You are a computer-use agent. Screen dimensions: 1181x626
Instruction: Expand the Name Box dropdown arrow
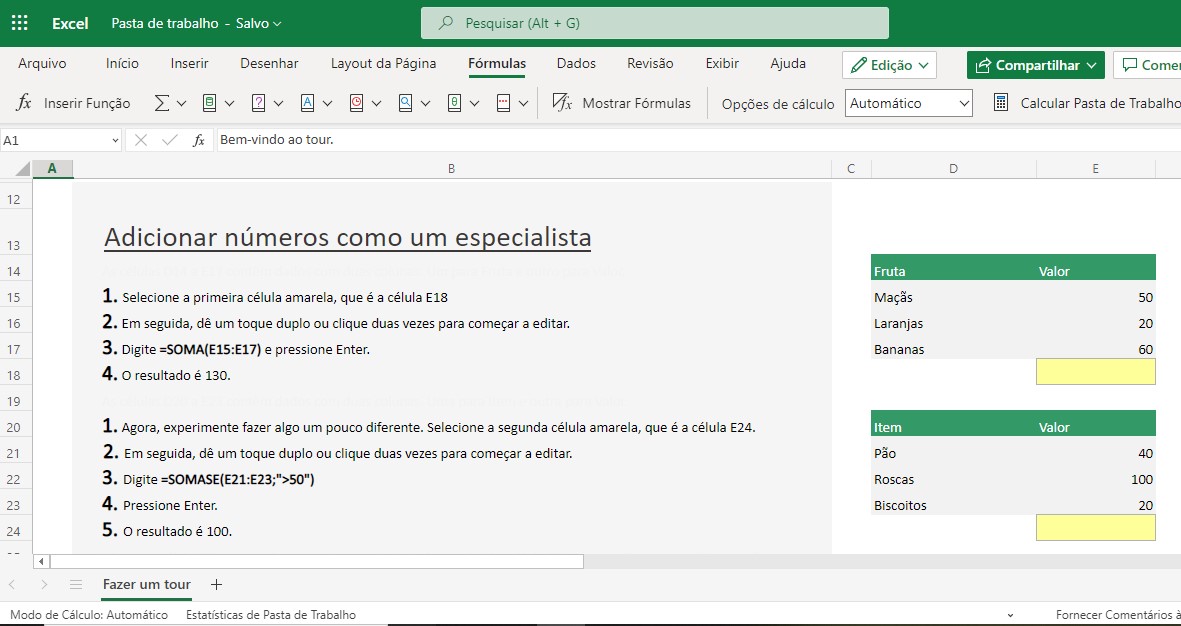[115, 141]
